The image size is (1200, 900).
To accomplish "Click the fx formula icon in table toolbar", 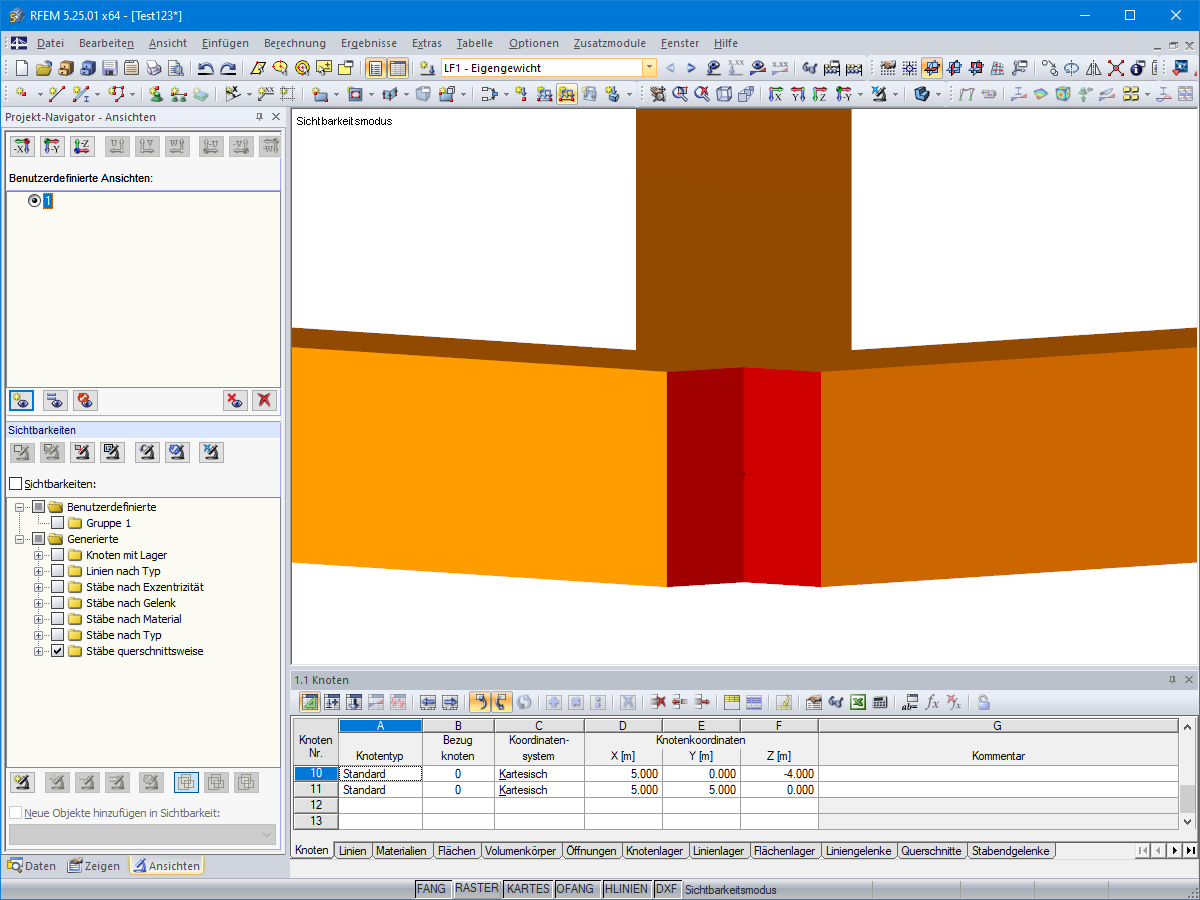I will [x=932, y=702].
